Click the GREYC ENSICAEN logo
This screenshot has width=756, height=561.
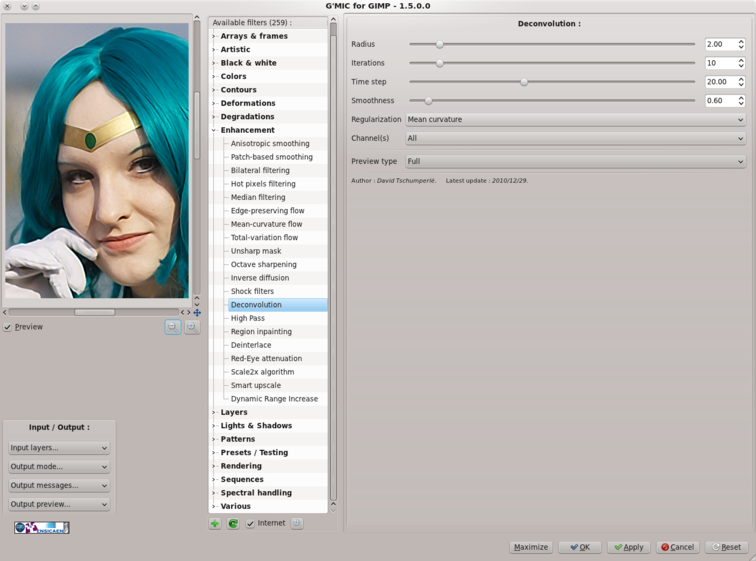[x=41, y=527]
